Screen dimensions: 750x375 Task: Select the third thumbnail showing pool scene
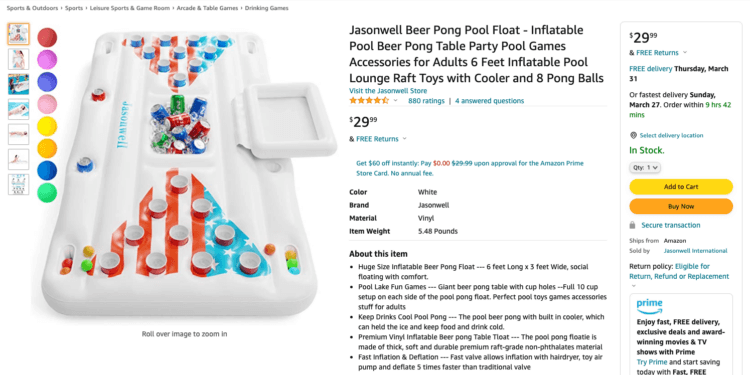19,84
